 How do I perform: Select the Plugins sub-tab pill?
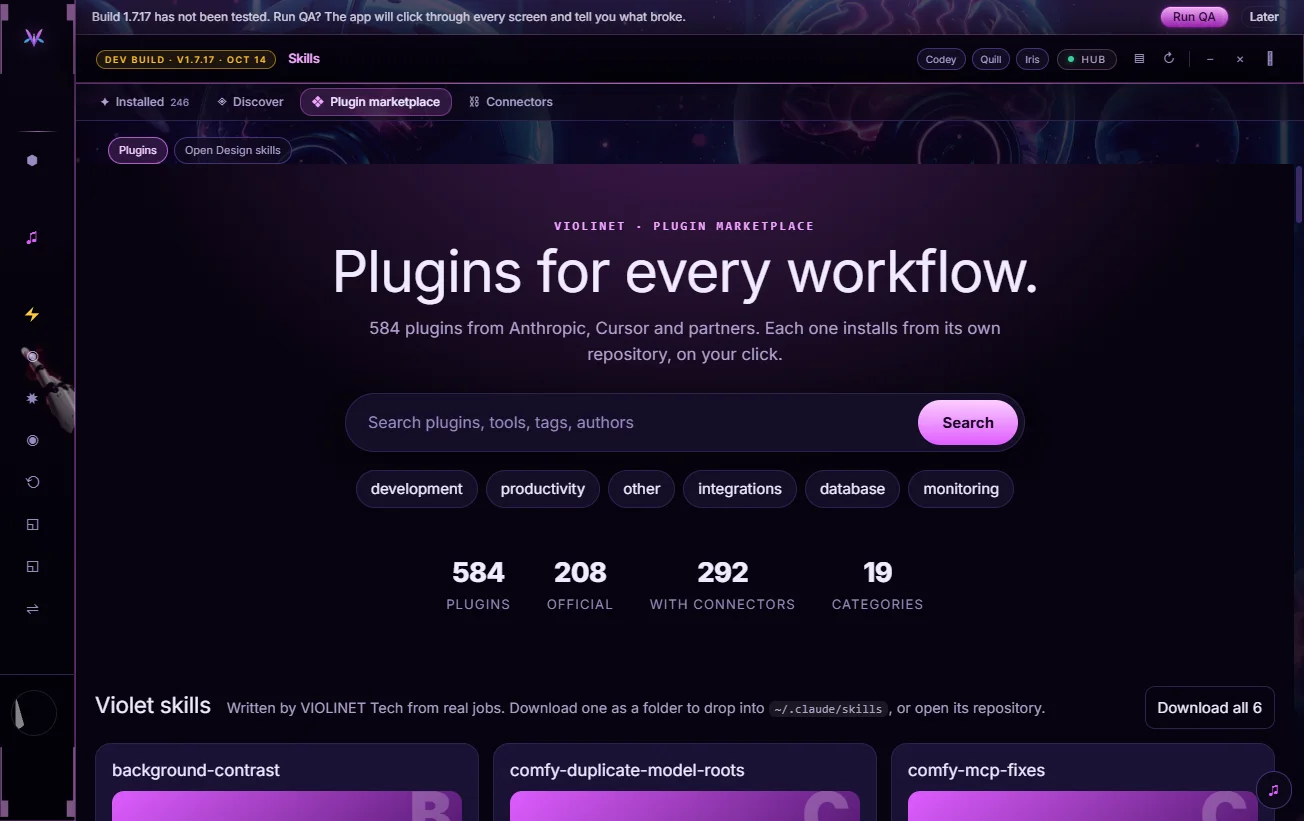(138, 150)
